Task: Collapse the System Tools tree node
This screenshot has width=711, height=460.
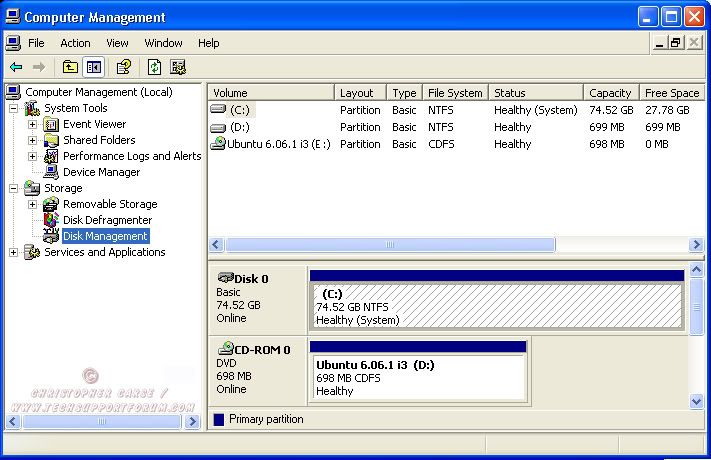Action: pos(14,108)
